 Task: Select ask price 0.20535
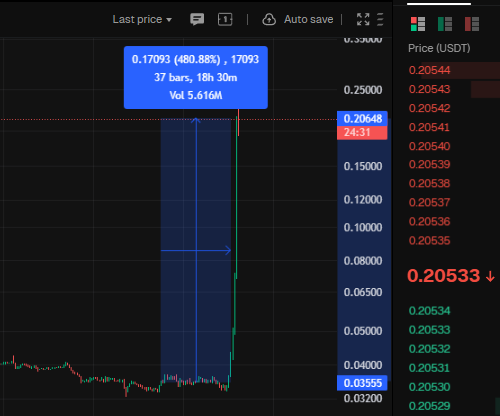tap(429, 241)
